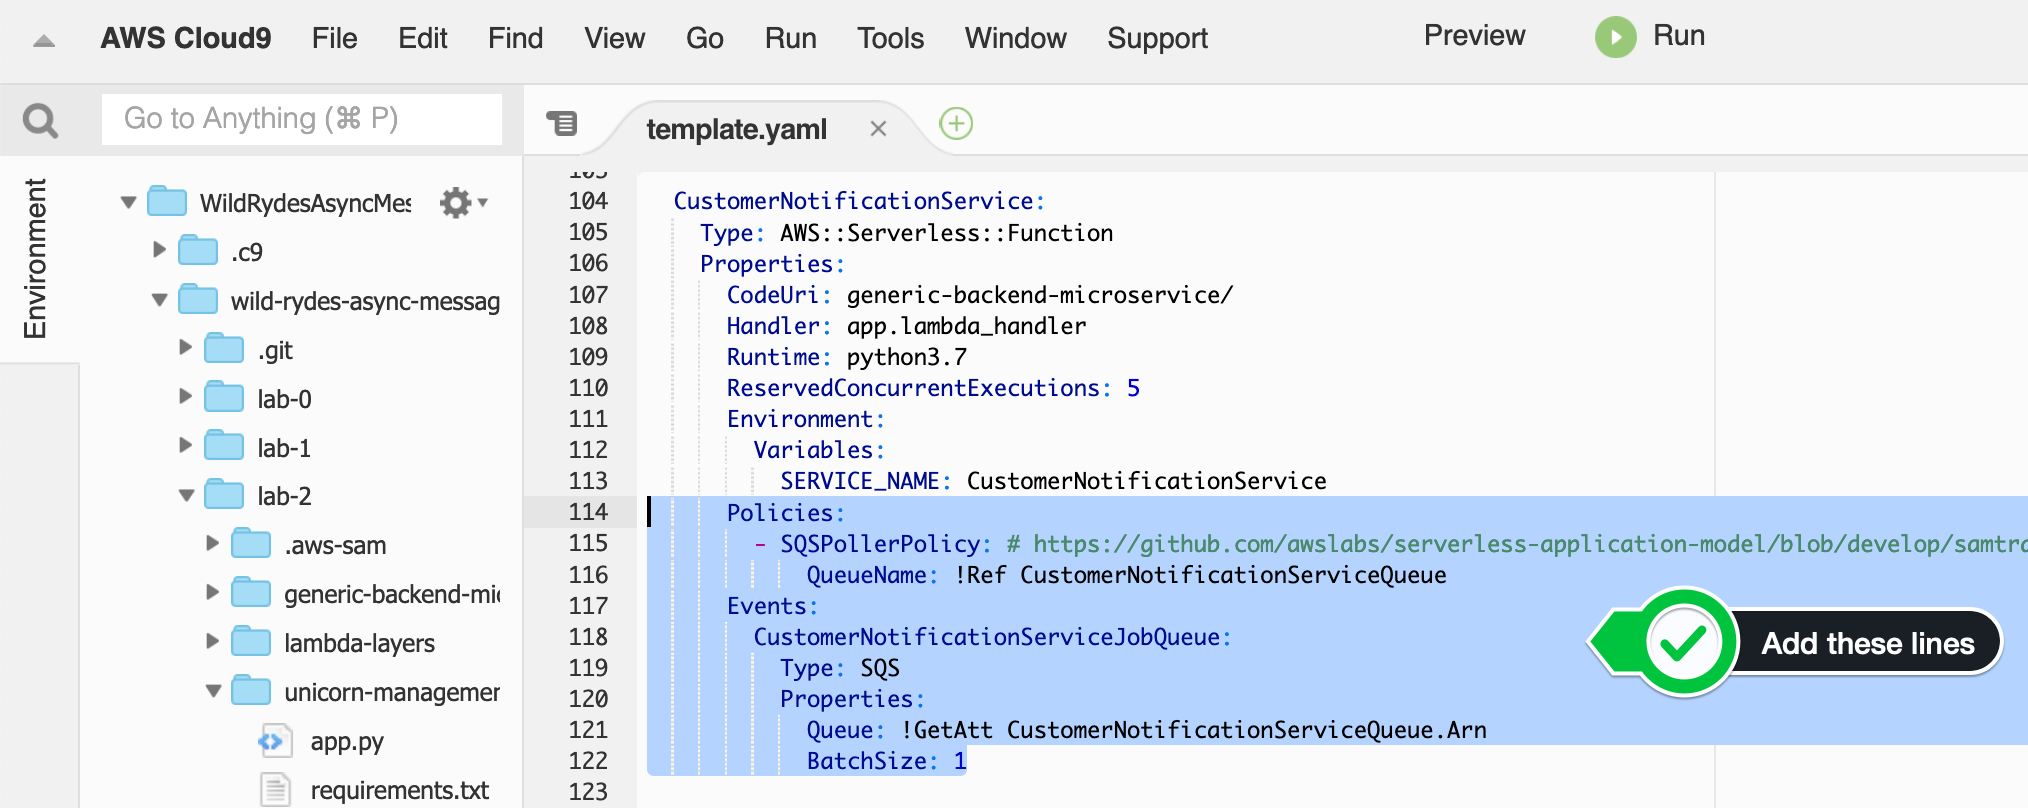Click the 'Handler: app.lambda_handler' line
Viewport: 2028px width, 808px height.
(906, 326)
